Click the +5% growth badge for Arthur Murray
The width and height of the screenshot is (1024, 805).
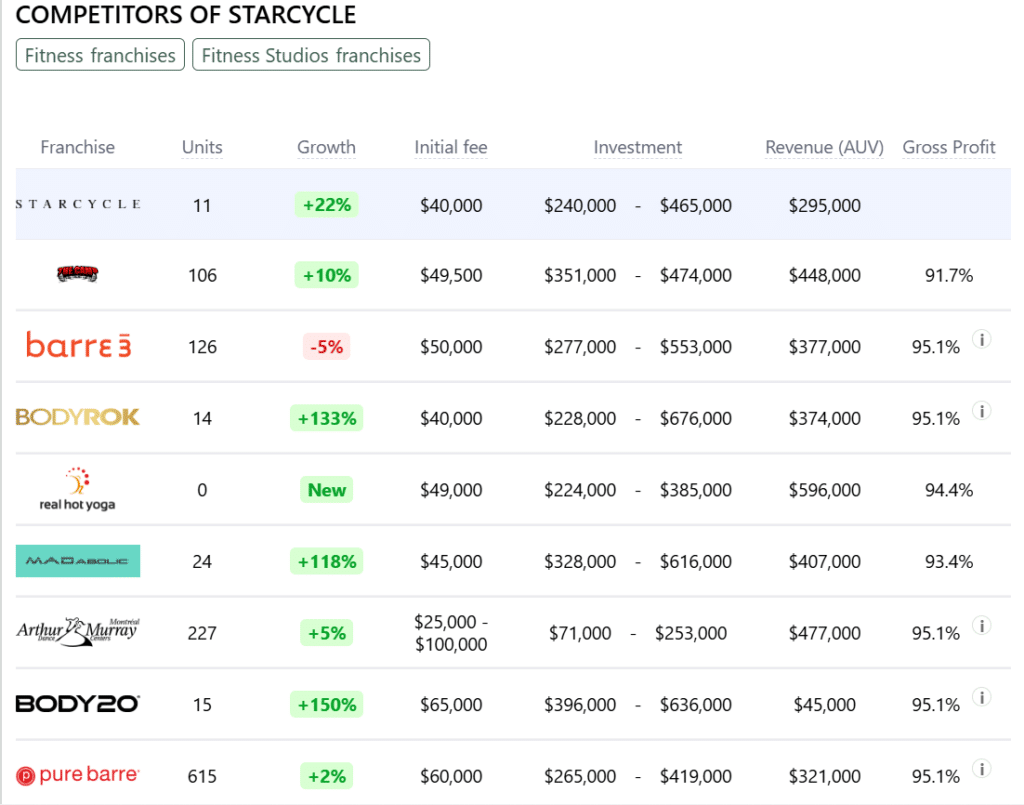point(327,633)
